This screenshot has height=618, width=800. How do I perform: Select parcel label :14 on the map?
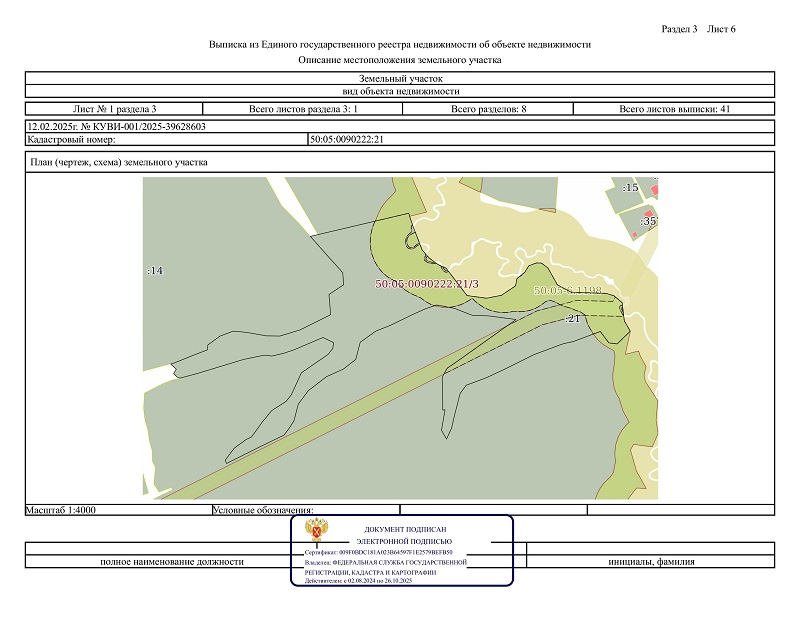[x=154, y=270]
